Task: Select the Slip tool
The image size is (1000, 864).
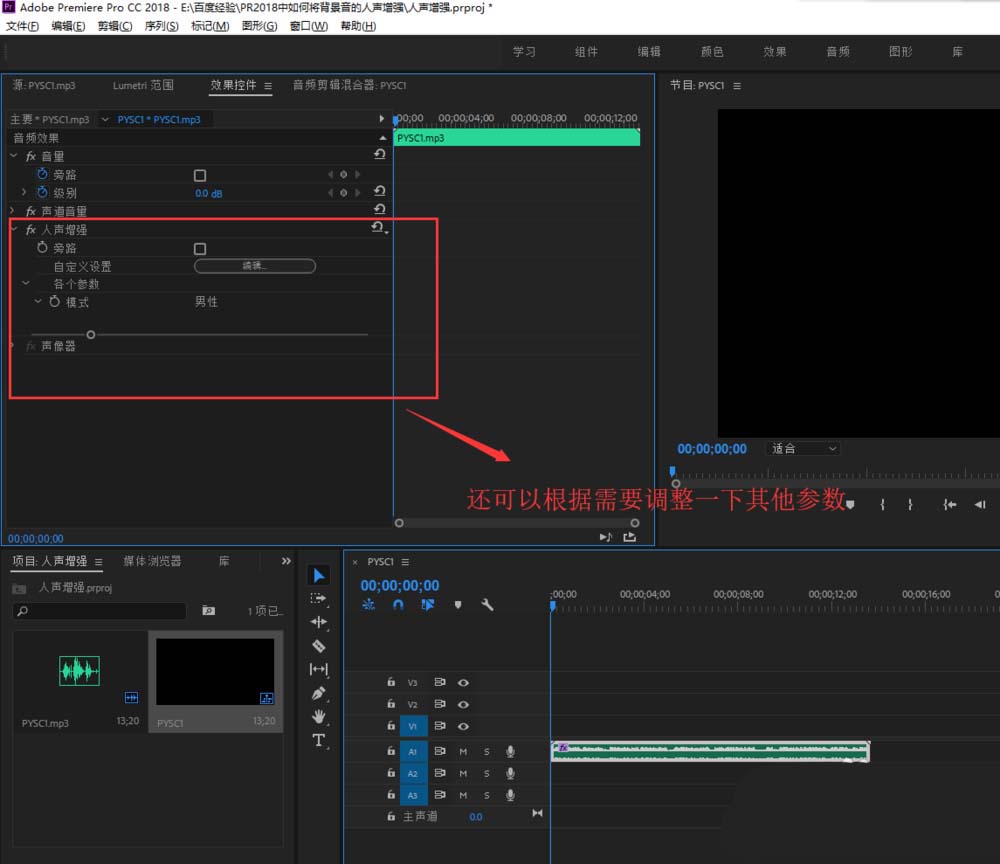Action: pos(318,669)
